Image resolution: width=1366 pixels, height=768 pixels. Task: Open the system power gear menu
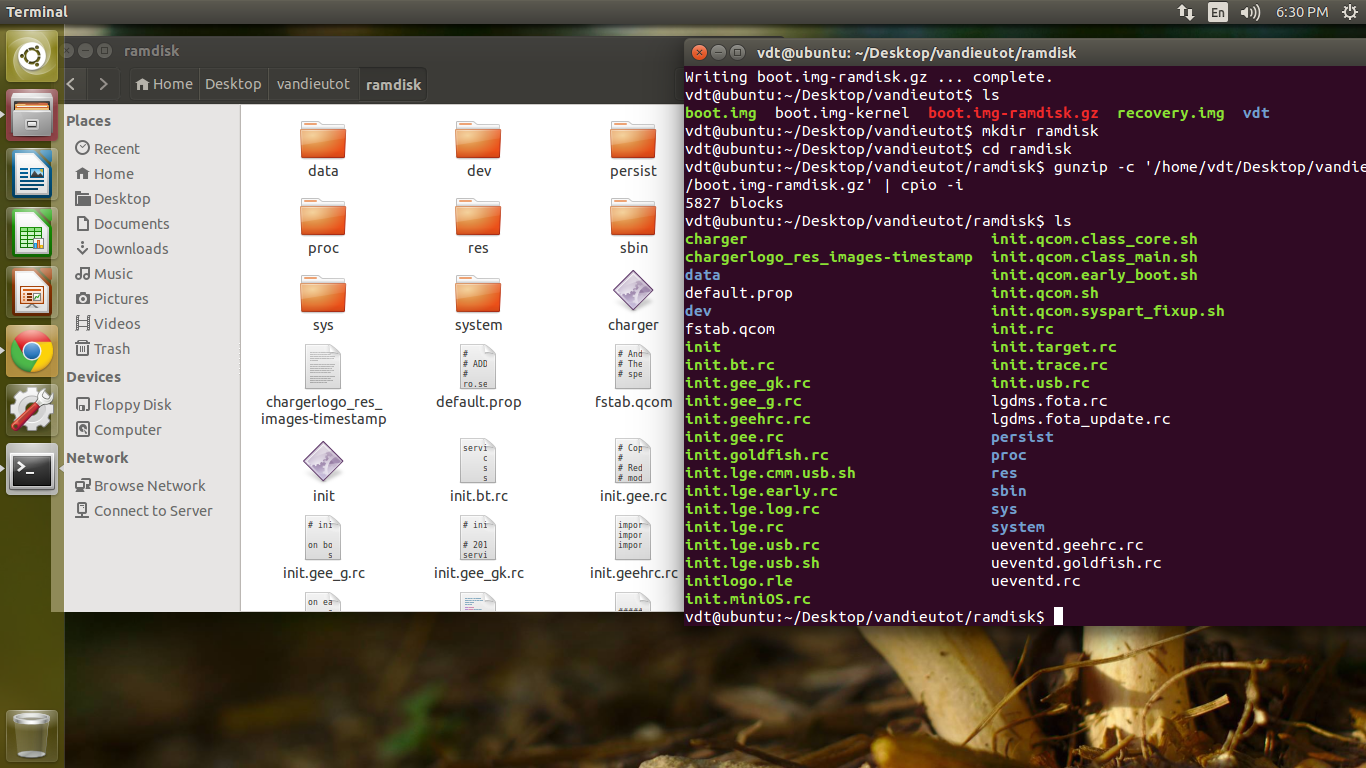click(1350, 12)
